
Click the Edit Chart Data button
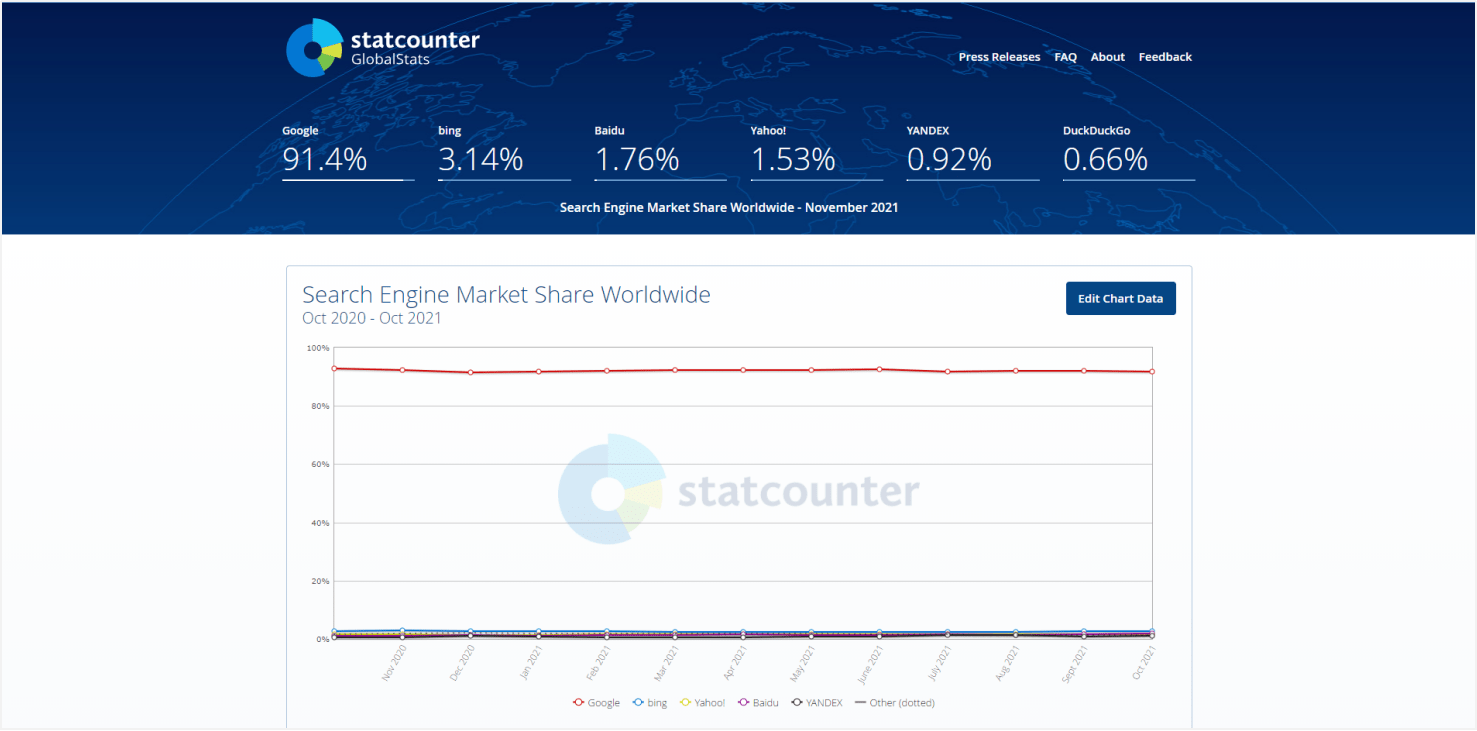tap(1120, 299)
